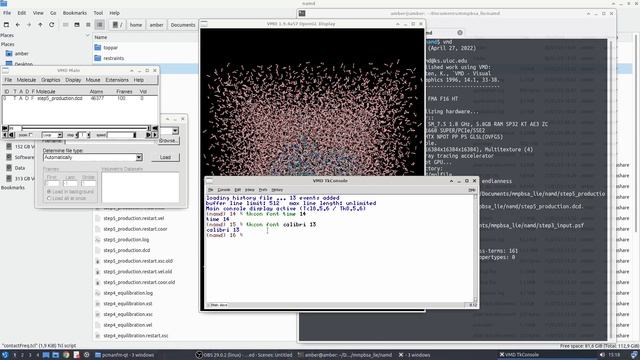The image size is (640, 360).
Task: Step VMD animation forward one frame
Action: [x=155, y=135]
